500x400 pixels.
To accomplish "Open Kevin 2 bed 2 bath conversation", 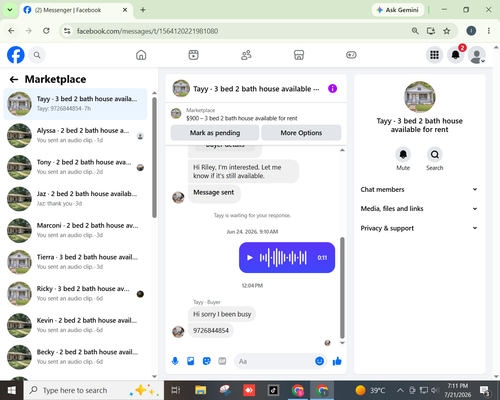I will [x=75, y=325].
